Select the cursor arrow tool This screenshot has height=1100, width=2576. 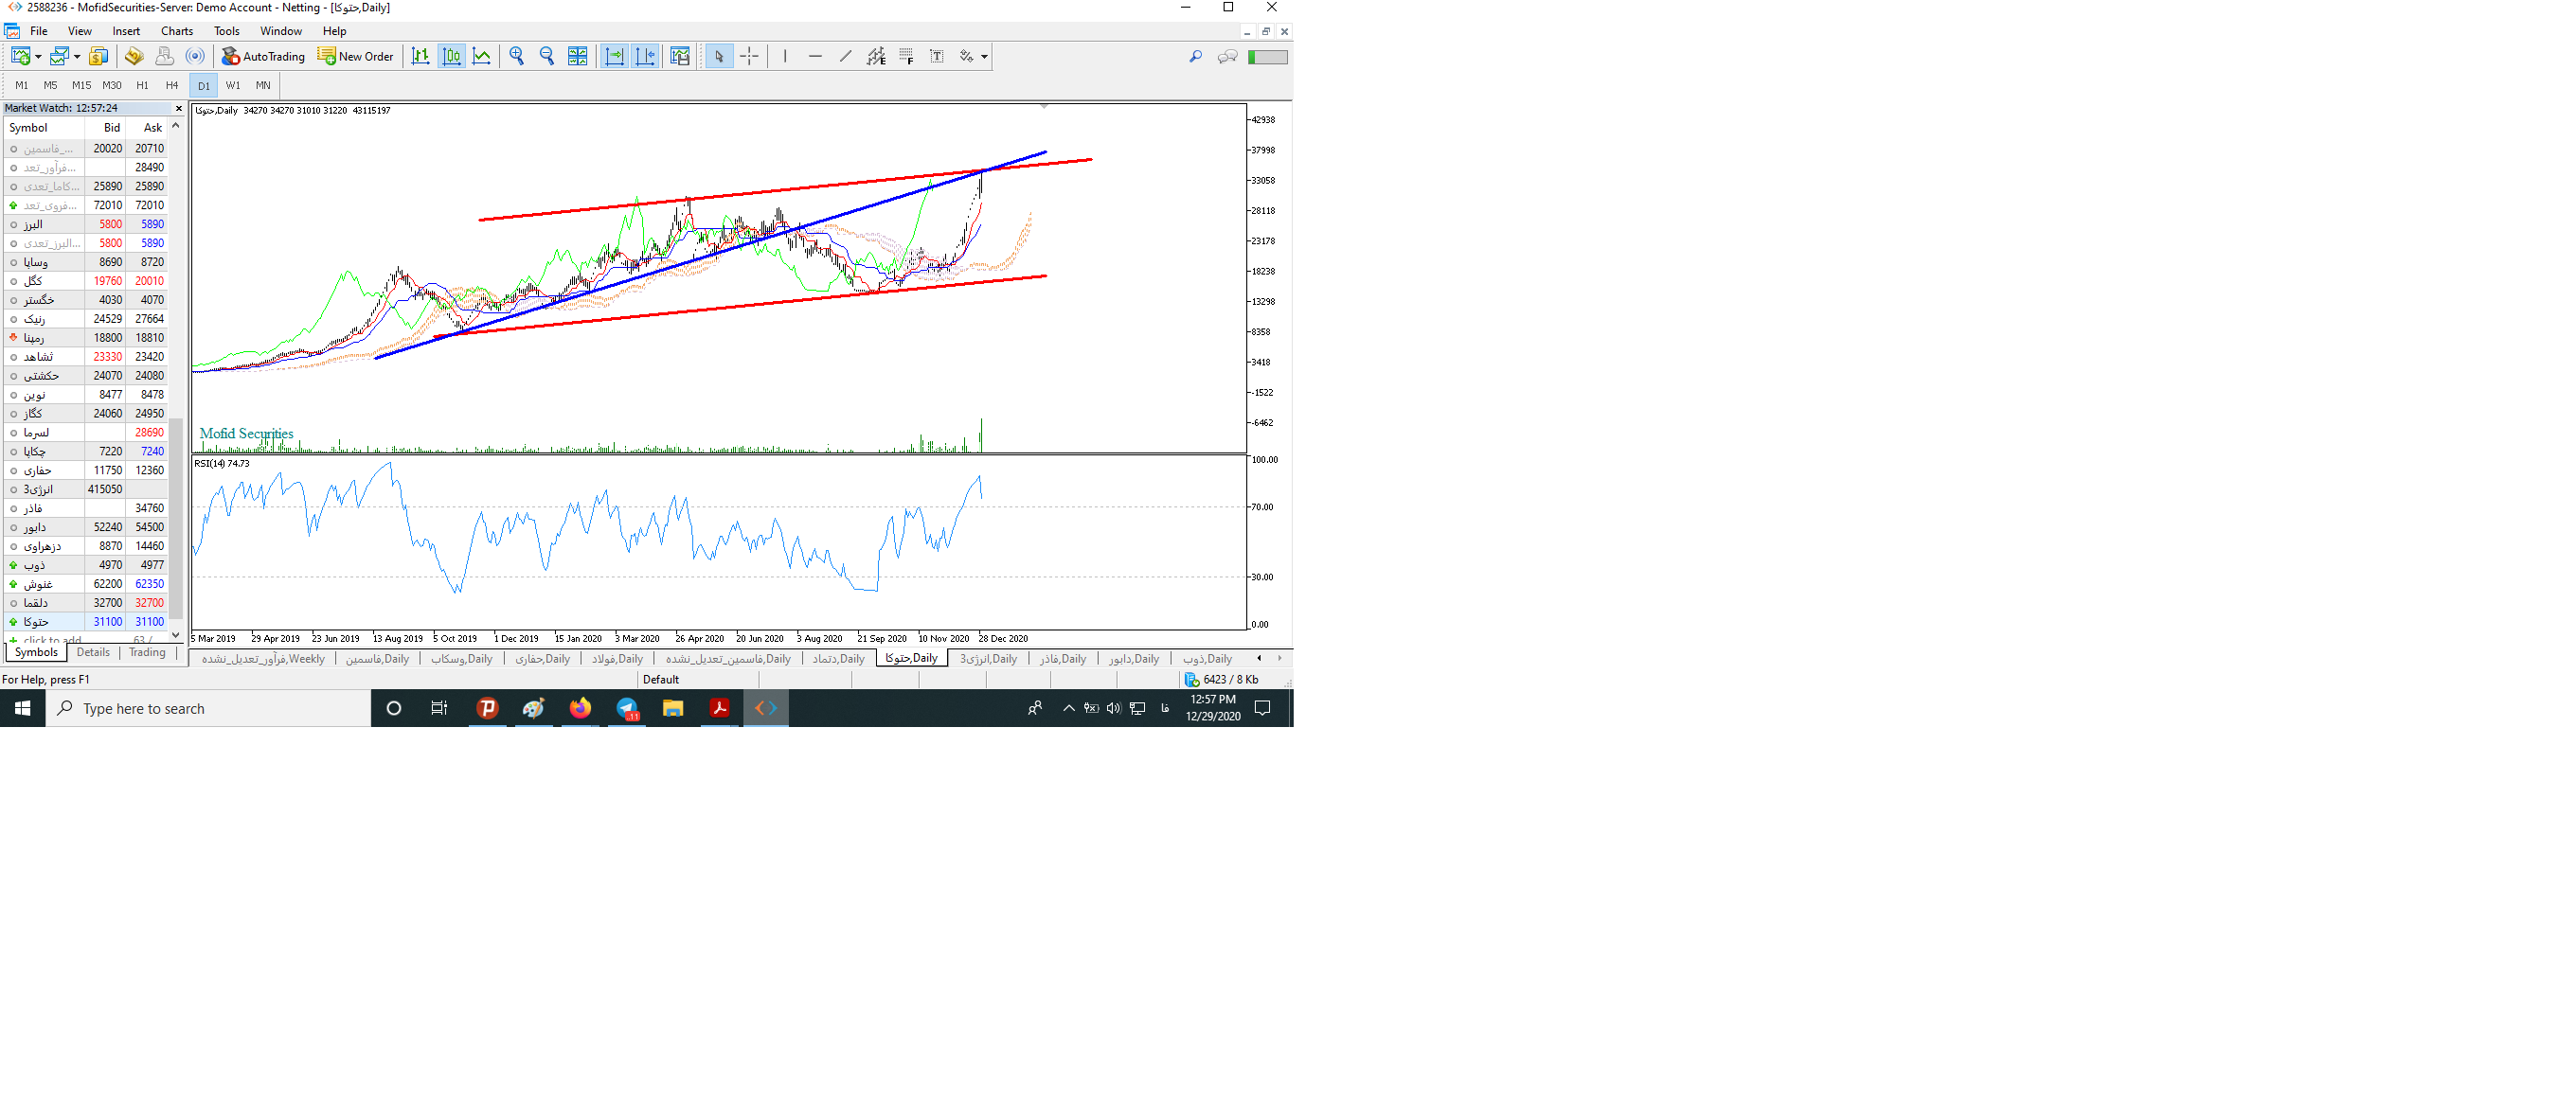(x=719, y=56)
